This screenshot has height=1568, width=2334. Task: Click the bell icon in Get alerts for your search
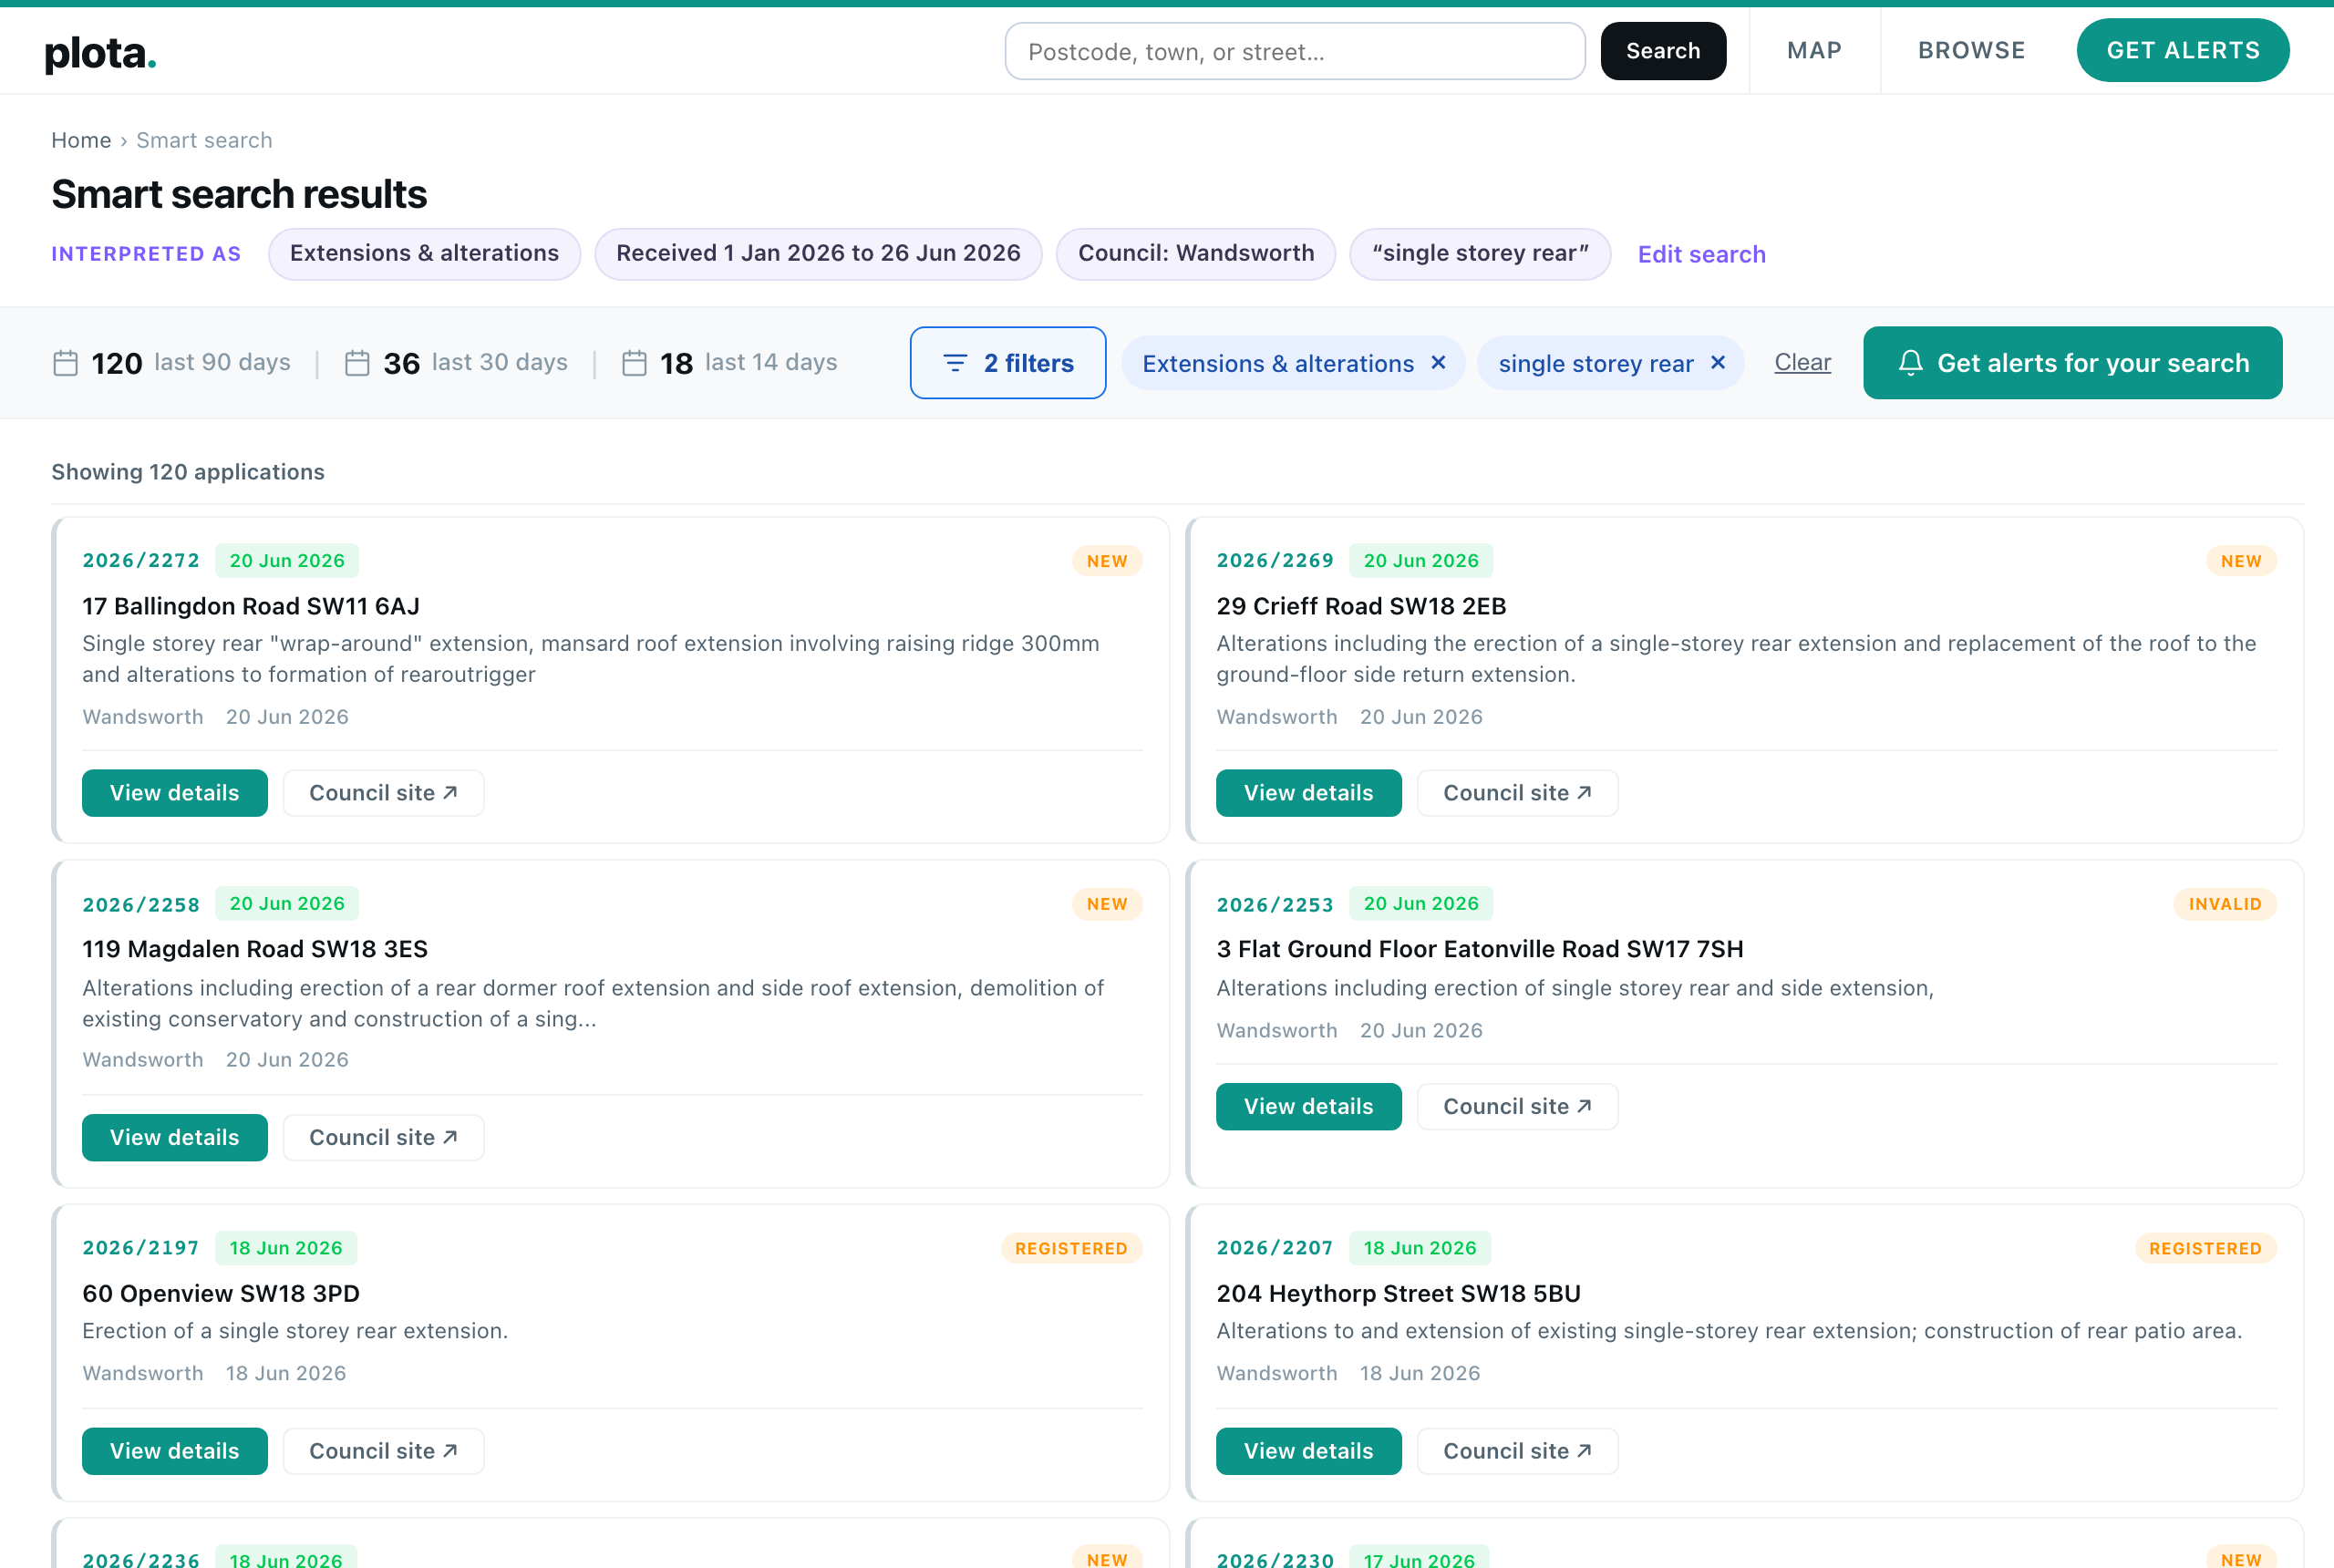click(x=1911, y=362)
